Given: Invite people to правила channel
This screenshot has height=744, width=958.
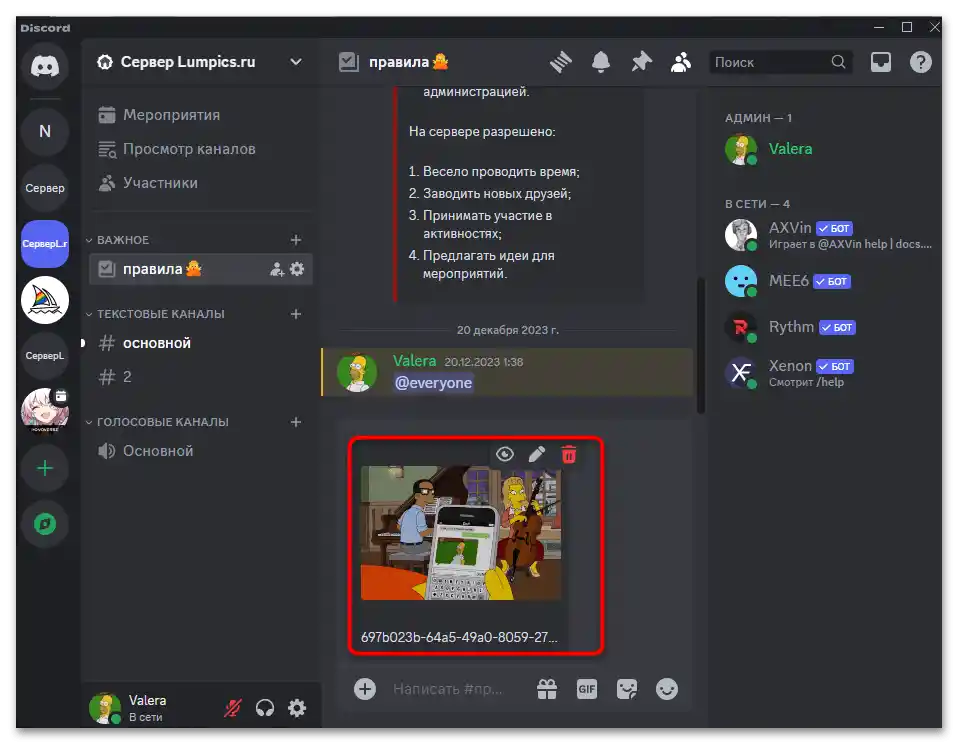Looking at the screenshot, I should [277, 269].
